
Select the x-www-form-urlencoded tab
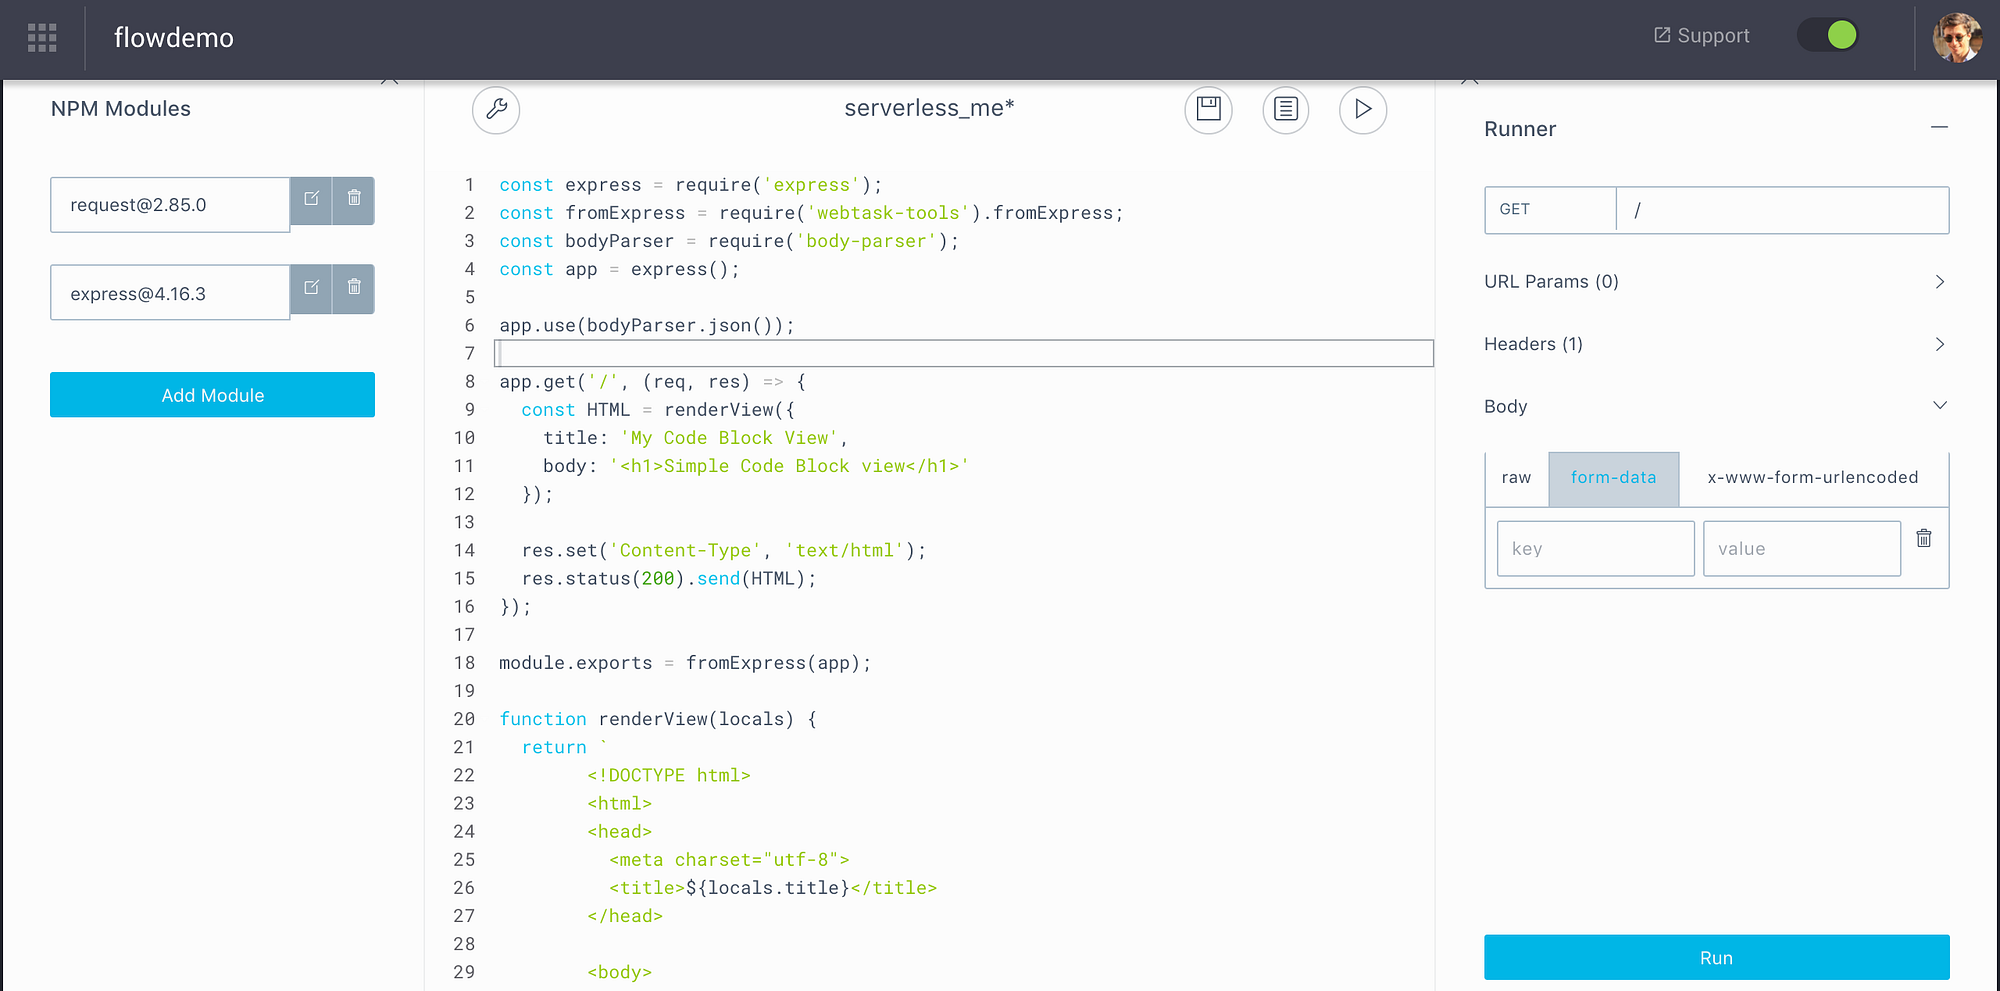pos(1813,478)
